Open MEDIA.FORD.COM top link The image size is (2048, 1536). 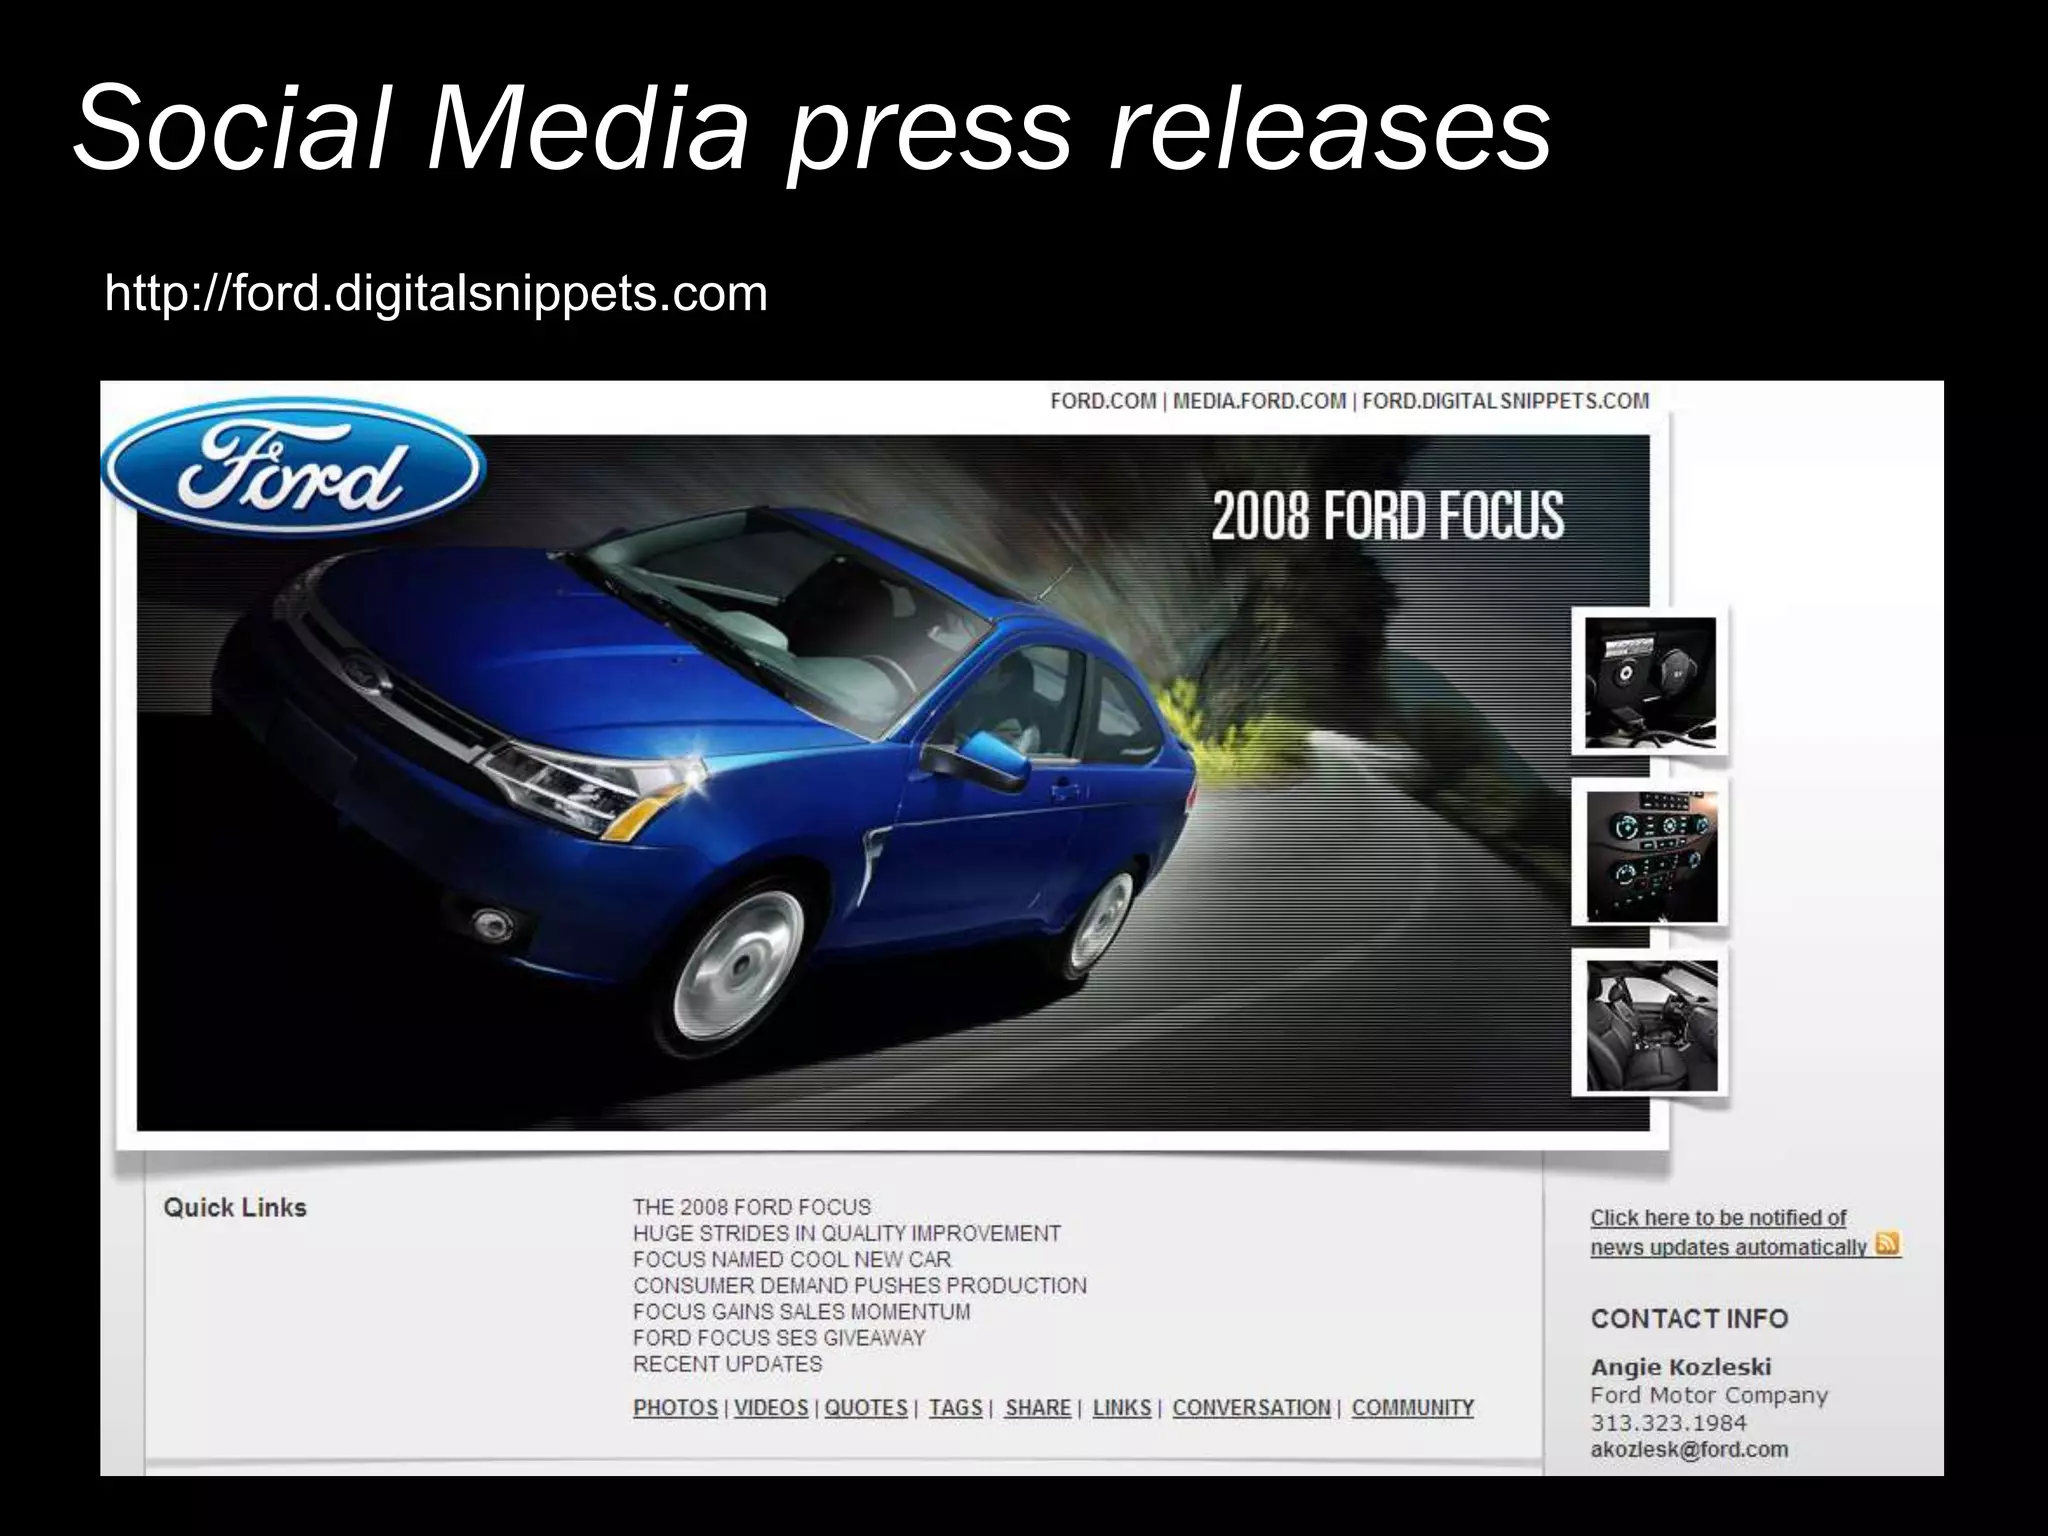pos(1258,402)
